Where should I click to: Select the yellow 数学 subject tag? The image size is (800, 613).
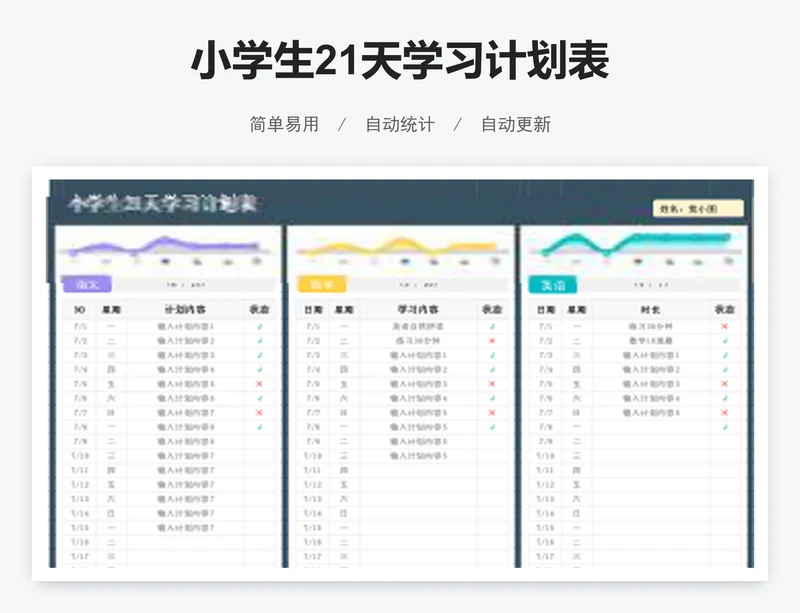tap(321, 284)
